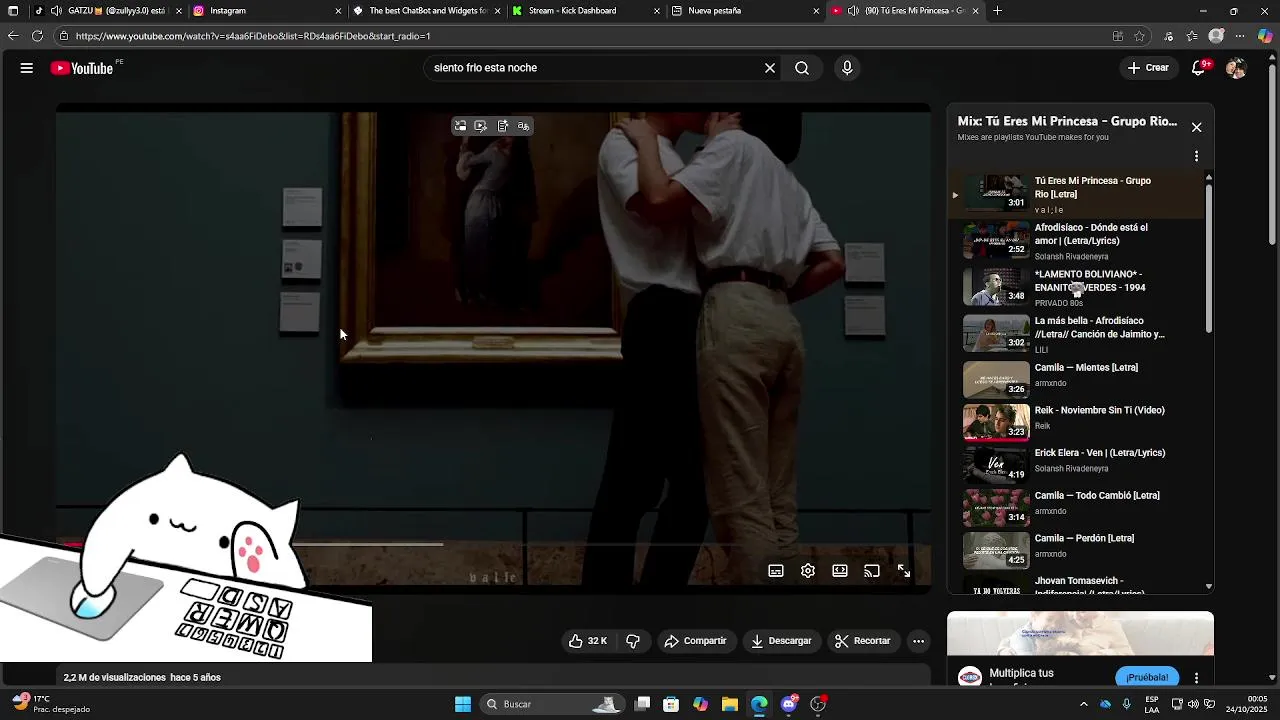Screen dimensions: 1280x720
Task: Open the weather widget showing 17°C
Action: coord(50,704)
